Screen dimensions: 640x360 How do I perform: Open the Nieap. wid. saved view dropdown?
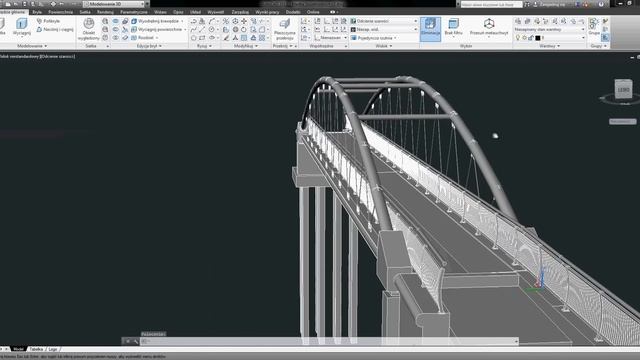(384, 29)
